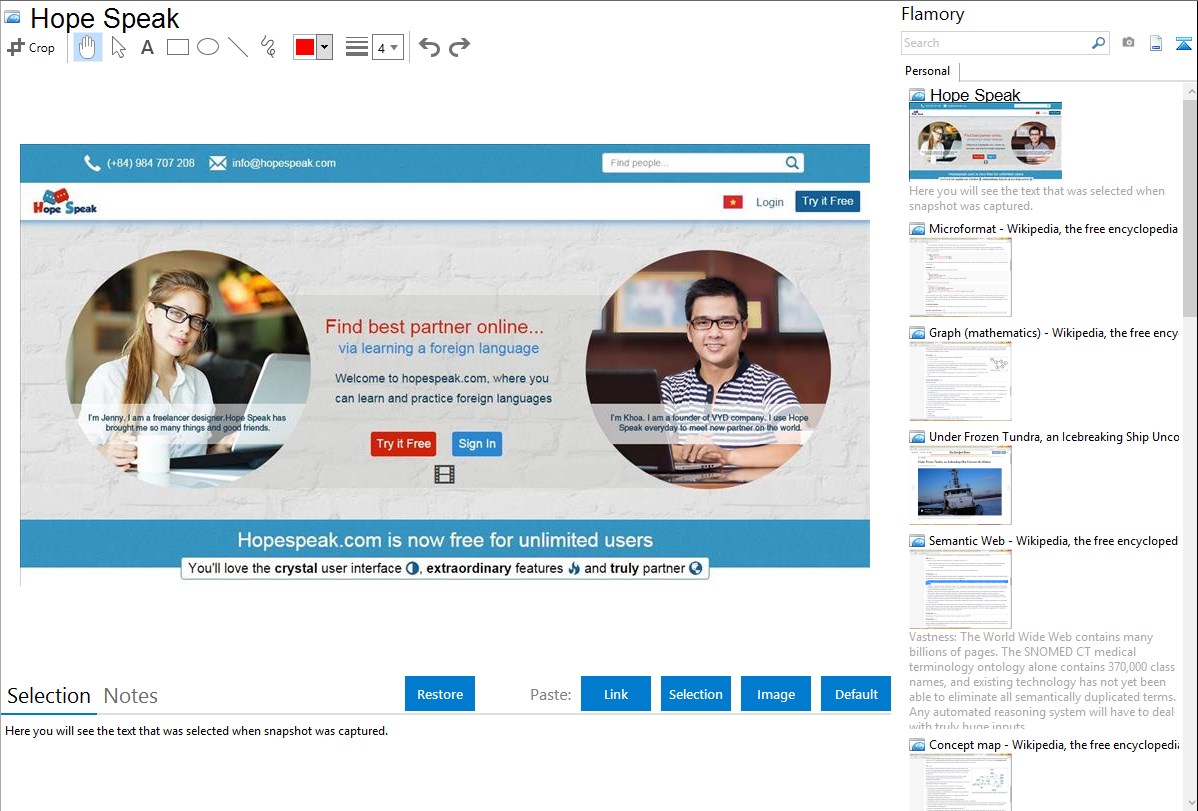The width and height of the screenshot is (1198, 811).
Task: Click the Login link
Action: click(x=769, y=202)
